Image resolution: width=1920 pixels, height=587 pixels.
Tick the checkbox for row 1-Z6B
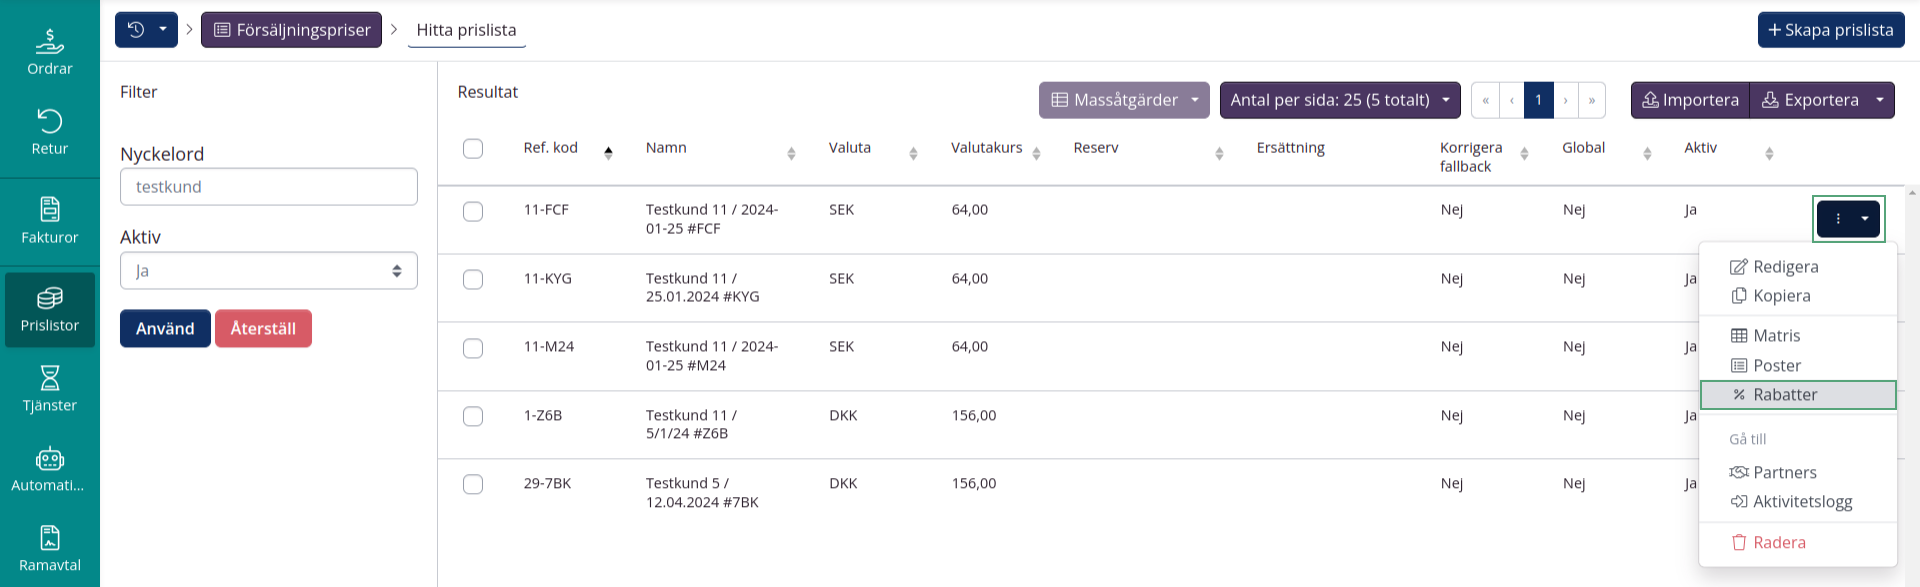click(473, 416)
